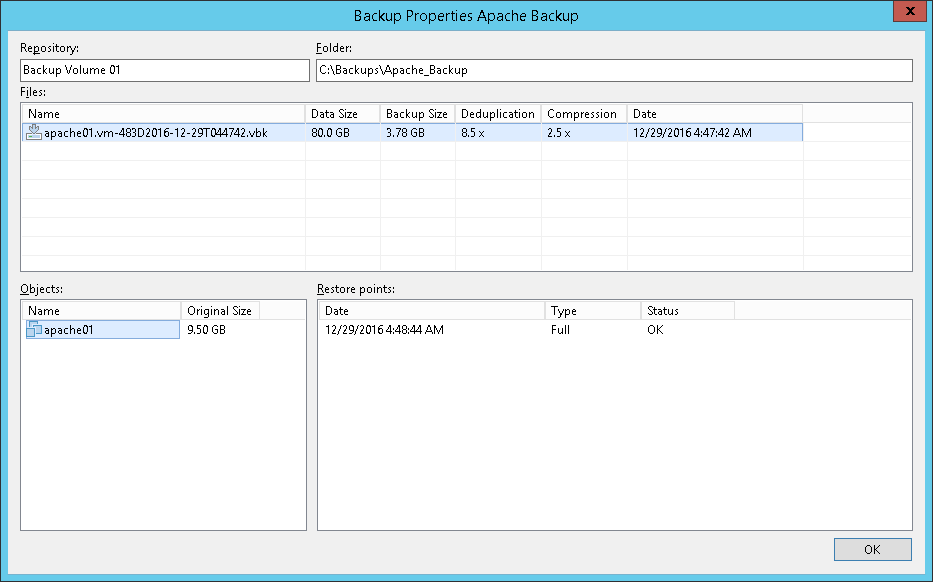Sort files by the Data Size column

[342, 114]
